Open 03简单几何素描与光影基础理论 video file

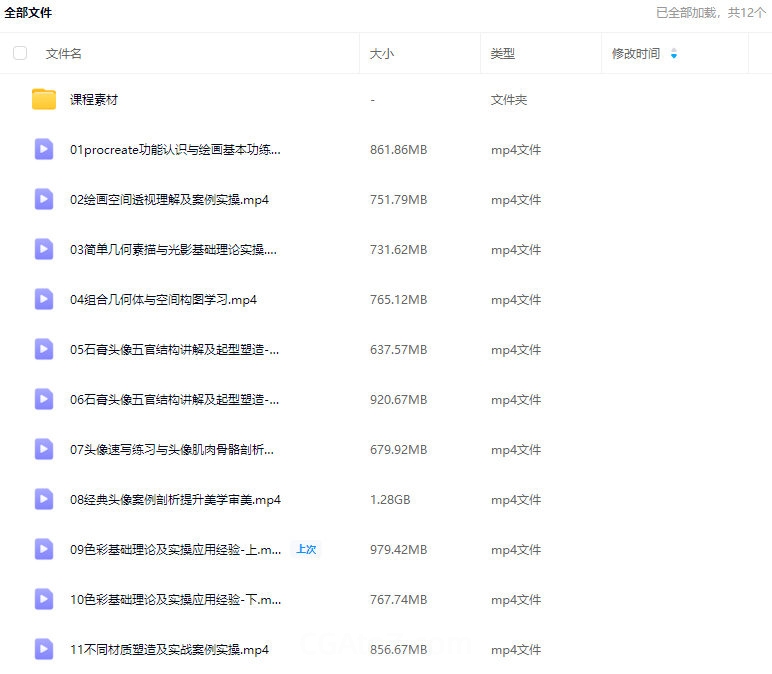[x=173, y=250]
